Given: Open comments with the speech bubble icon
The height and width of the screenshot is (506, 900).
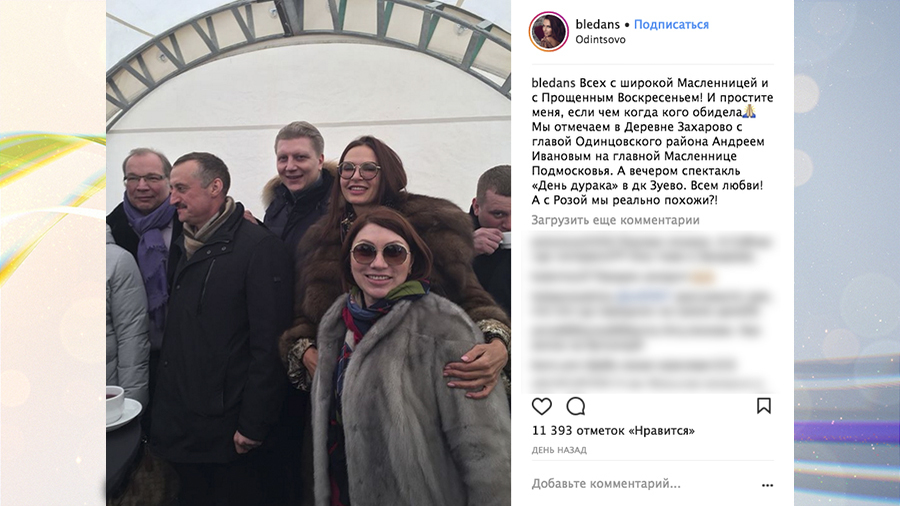Looking at the screenshot, I should point(575,406).
